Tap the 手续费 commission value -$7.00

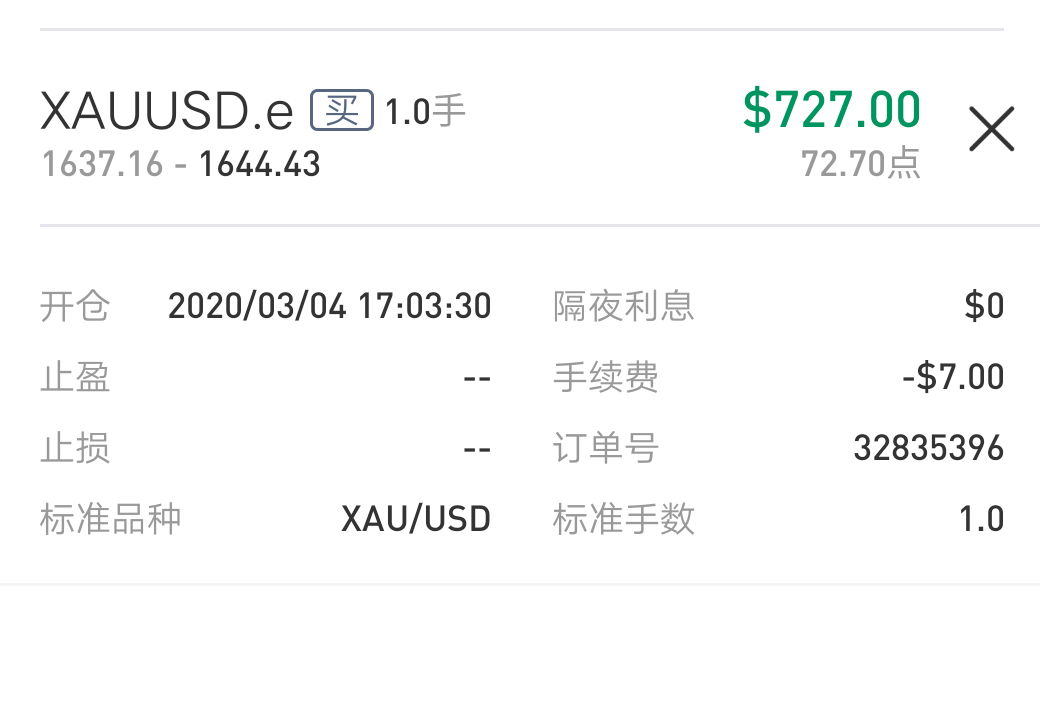coord(952,377)
